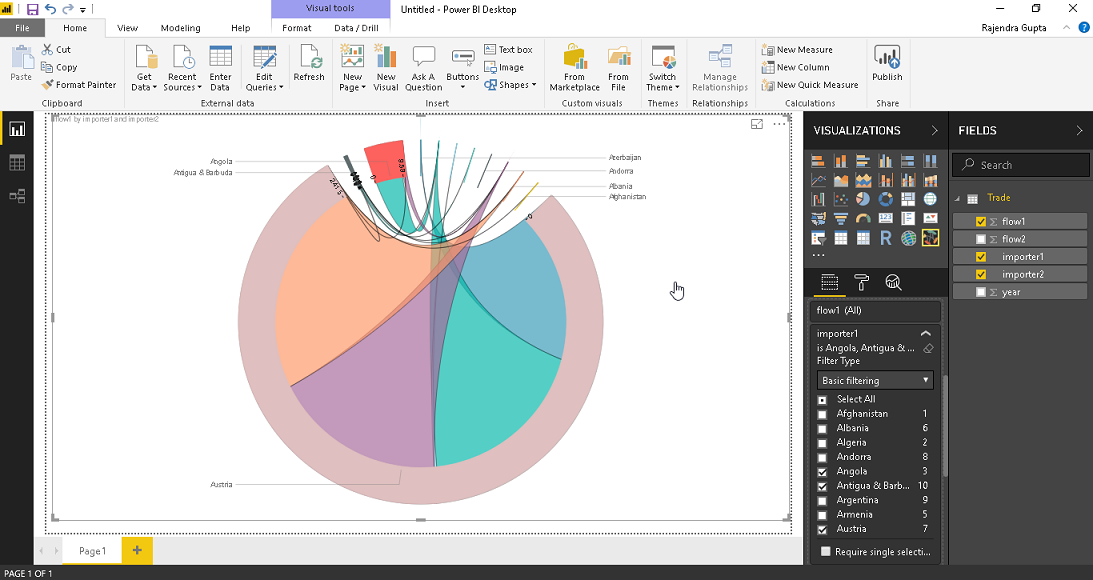Add a new page with plus button
The width and height of the screenshot is (1093, 580).
137,551
